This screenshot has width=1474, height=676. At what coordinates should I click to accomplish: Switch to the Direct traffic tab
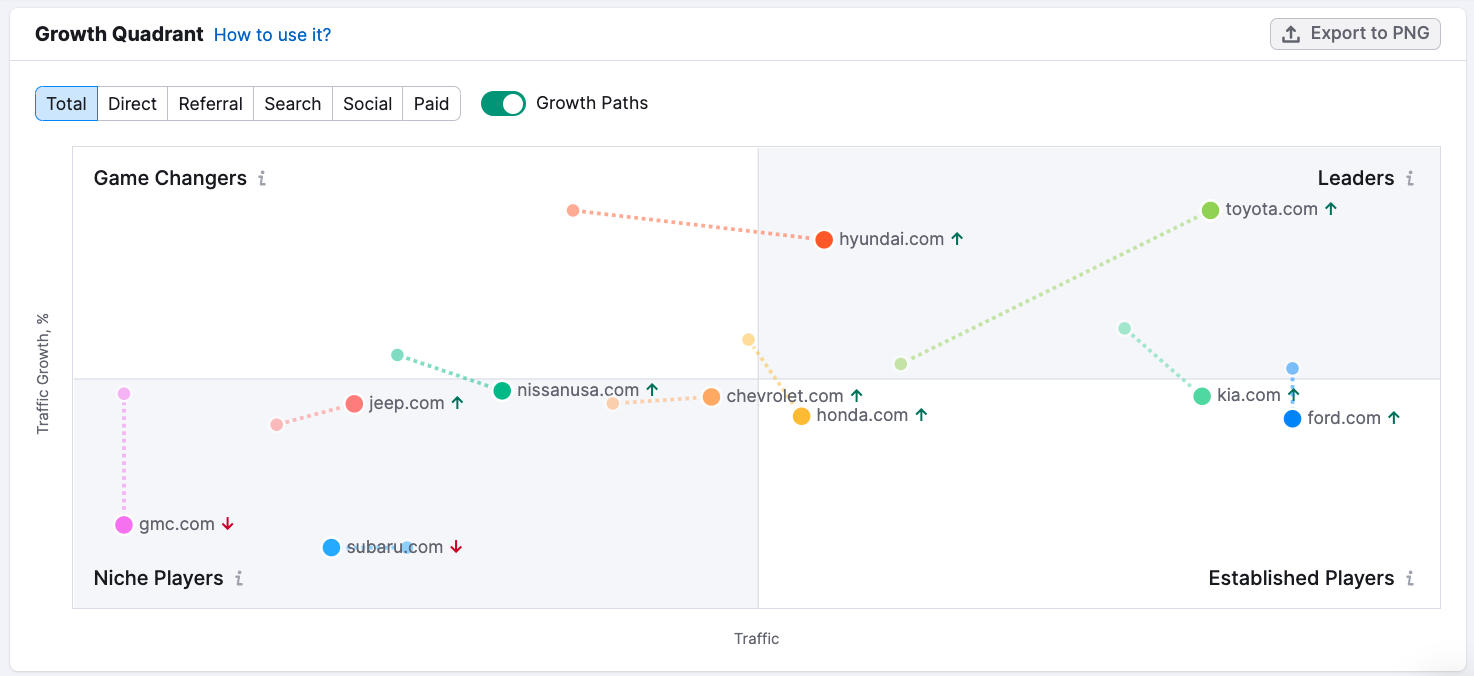133,104
